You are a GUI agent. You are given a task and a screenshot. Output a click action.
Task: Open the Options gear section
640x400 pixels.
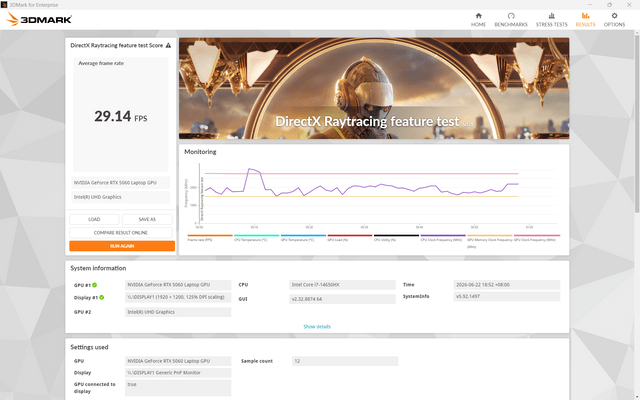tap(614, 20)
